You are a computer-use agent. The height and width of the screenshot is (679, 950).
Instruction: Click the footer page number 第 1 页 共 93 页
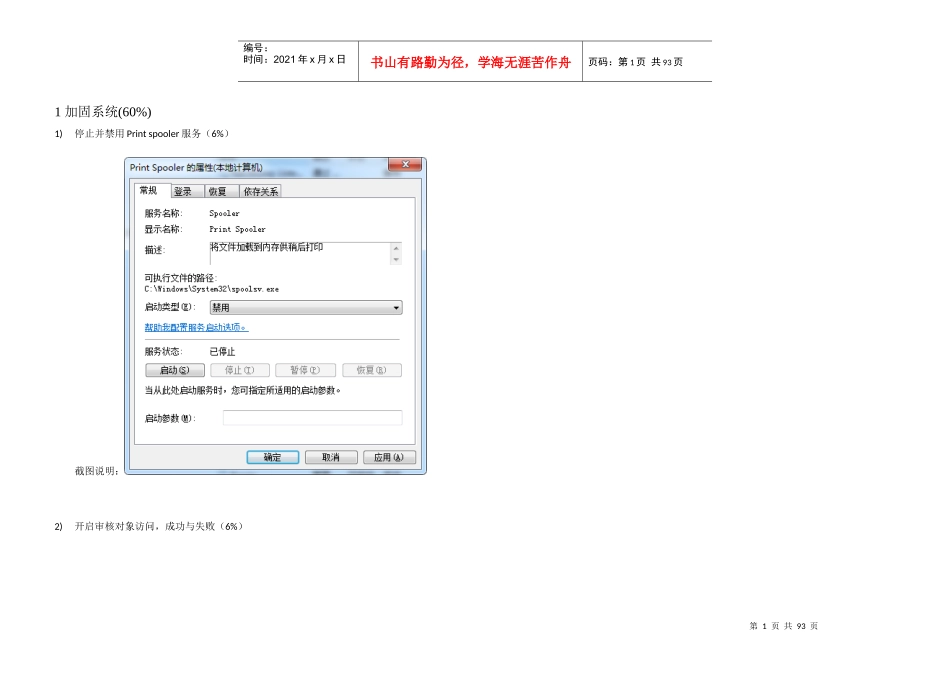pos(783,626)
